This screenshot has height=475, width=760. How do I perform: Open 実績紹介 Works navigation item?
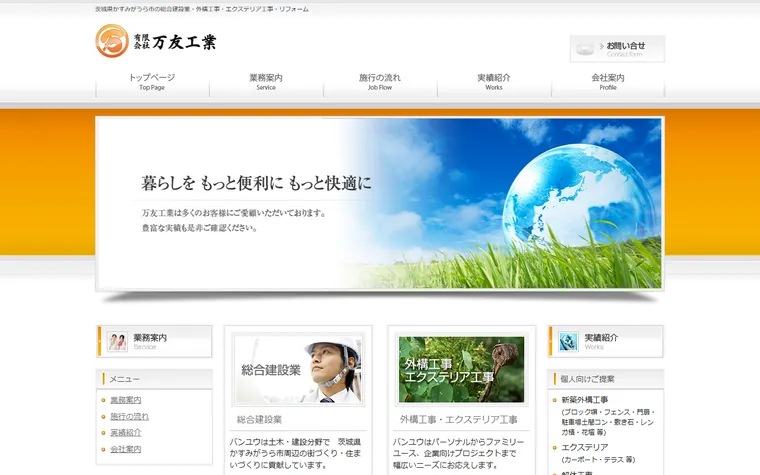coord(494,82)
